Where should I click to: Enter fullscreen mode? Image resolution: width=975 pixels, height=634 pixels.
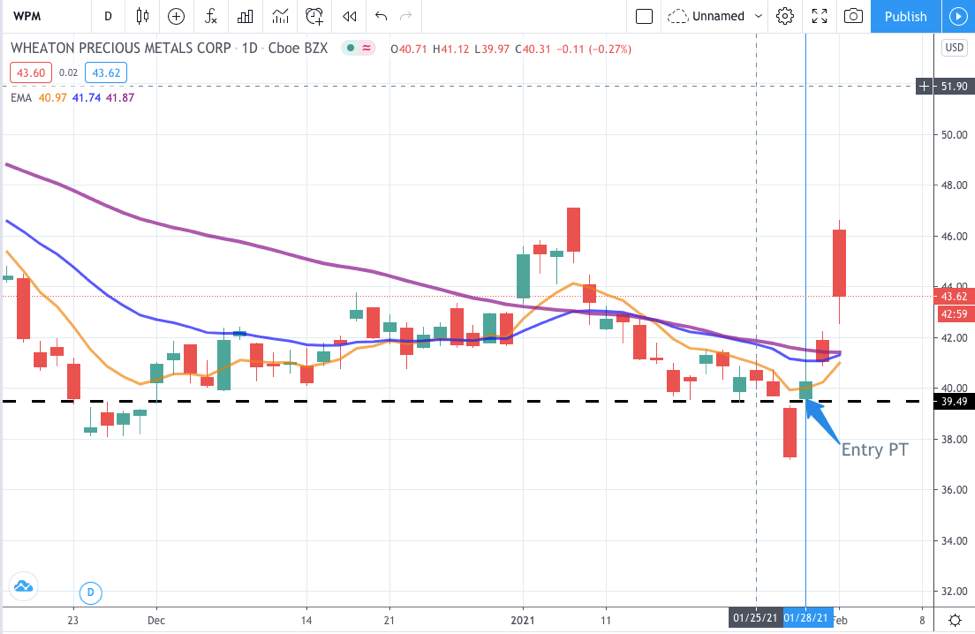click(x=820, y=16)
